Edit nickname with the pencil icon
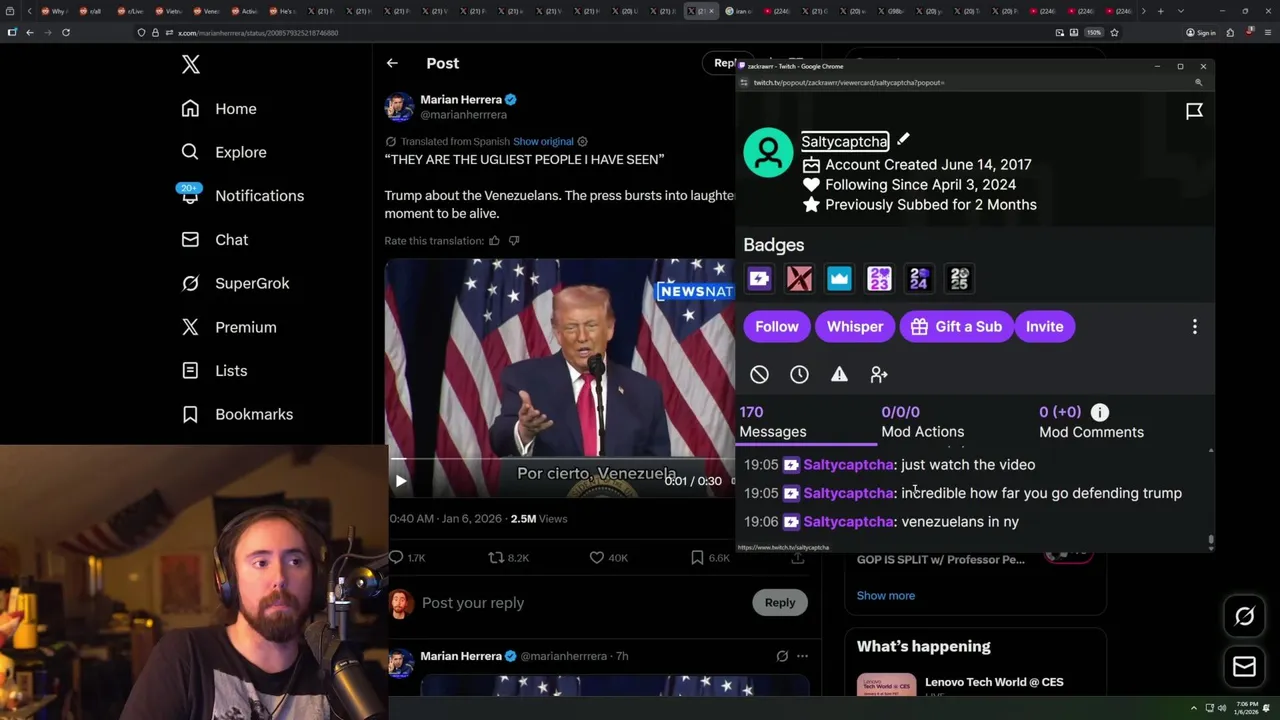This screenshot has height=720, width=1280. [903, 140]
